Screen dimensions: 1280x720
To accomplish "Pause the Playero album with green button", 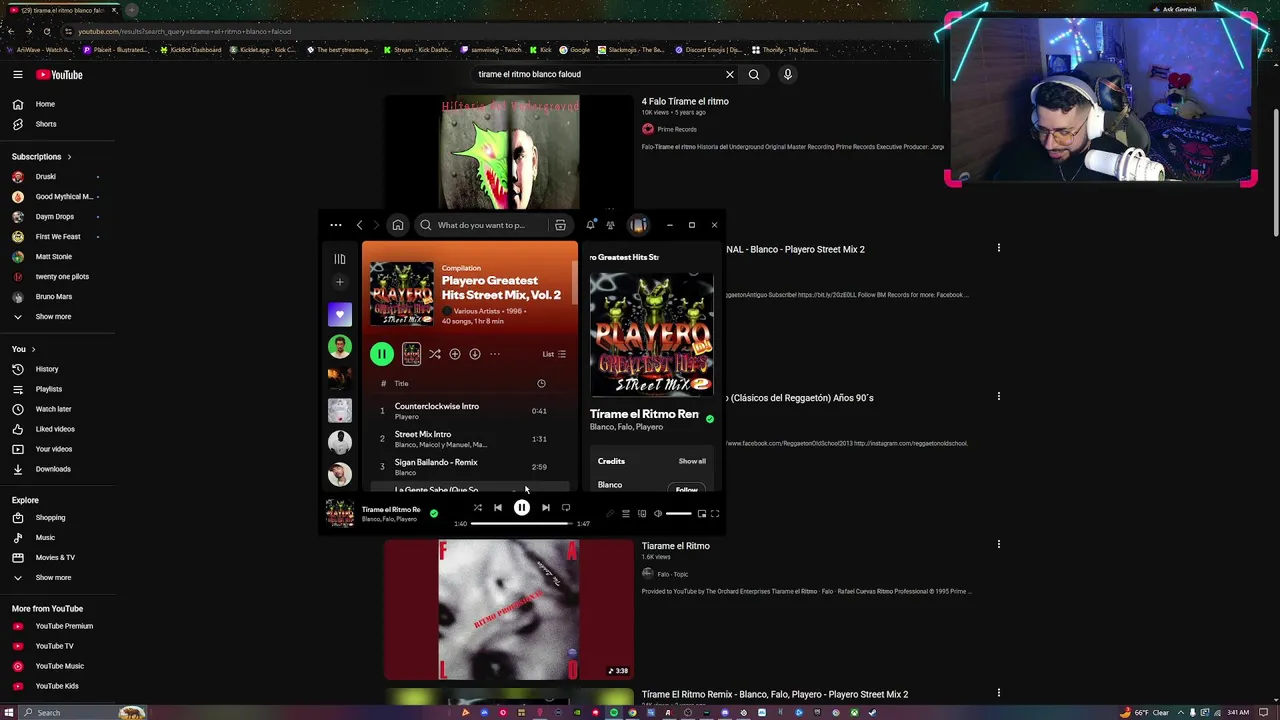I will [x=381, y=353].
